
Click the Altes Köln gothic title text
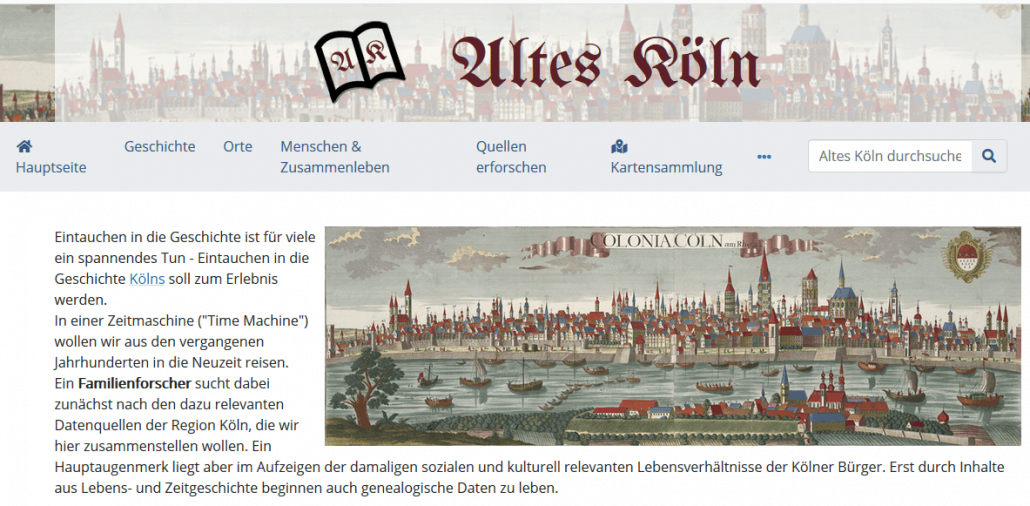pyautogui.click(x=606, y=64)
